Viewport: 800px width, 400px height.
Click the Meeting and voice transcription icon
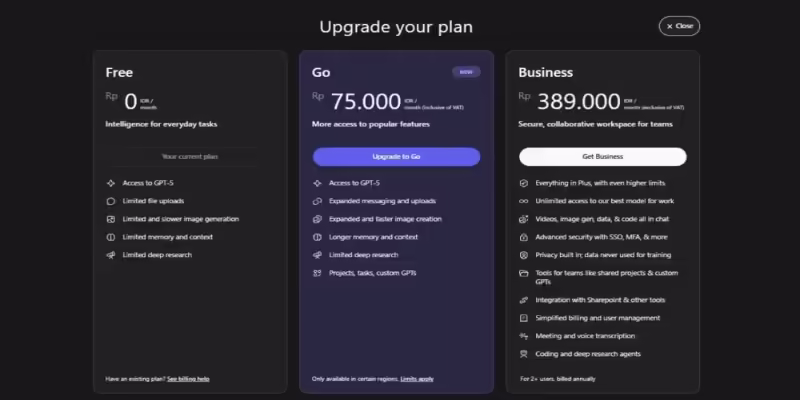pos(524,336)
